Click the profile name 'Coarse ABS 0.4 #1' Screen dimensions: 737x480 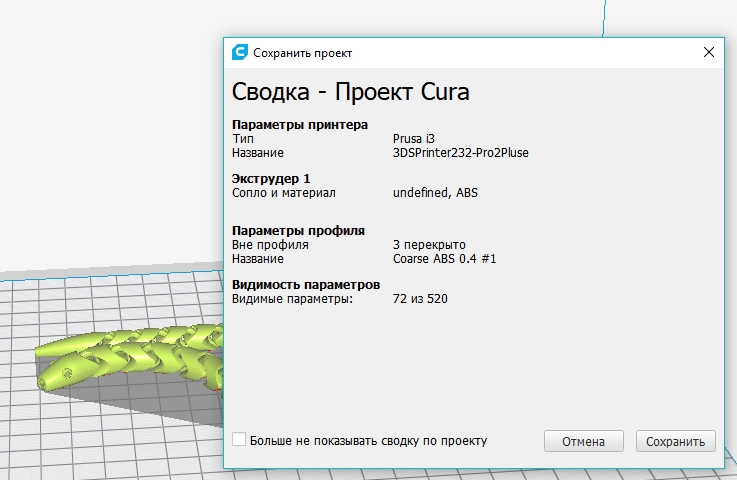click(x=445, y=259)
